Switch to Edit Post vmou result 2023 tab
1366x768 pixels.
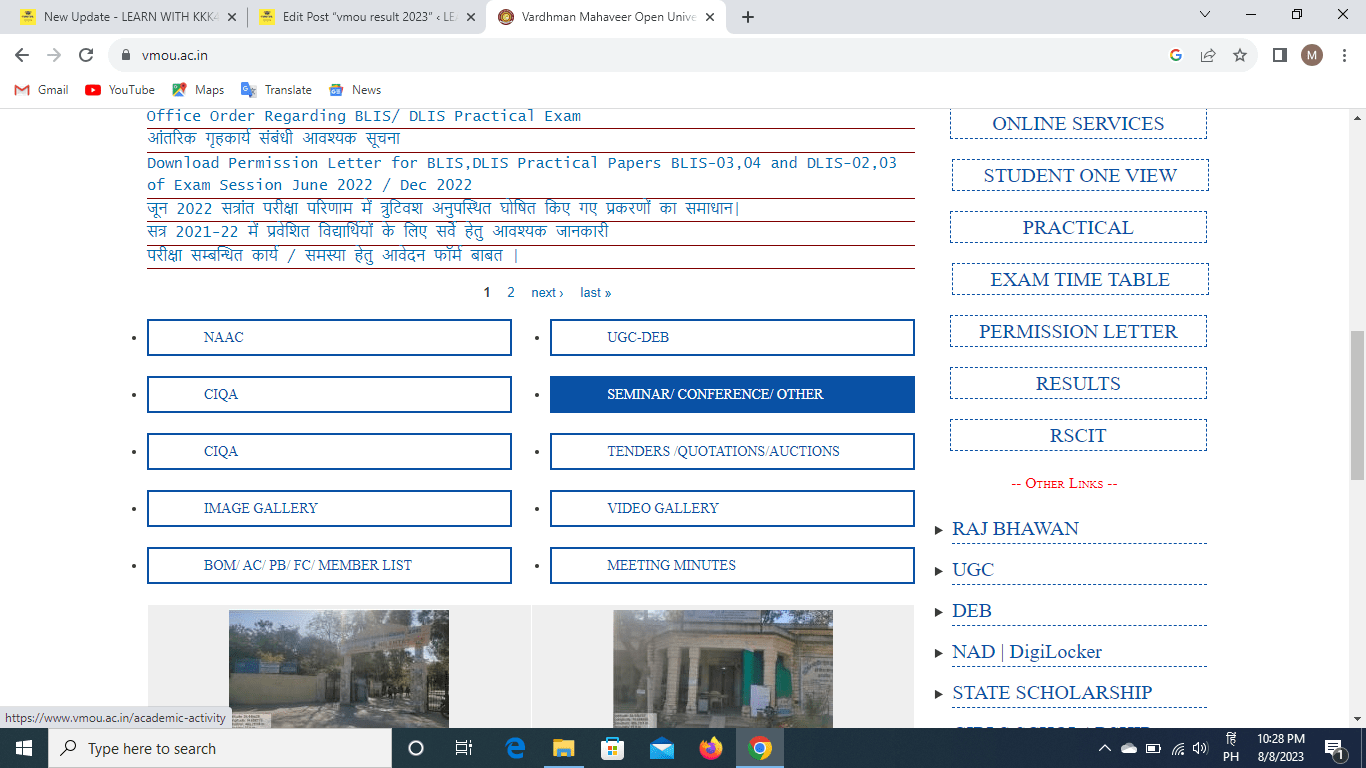click(366, 17)
